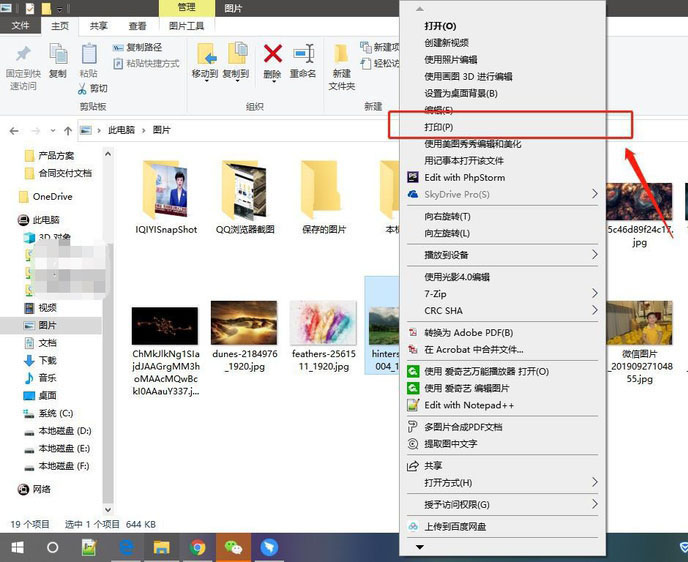This screenshot has width=688, height=562.
Task: Click the Back navigation arrow
Action: tap(14, 131)
